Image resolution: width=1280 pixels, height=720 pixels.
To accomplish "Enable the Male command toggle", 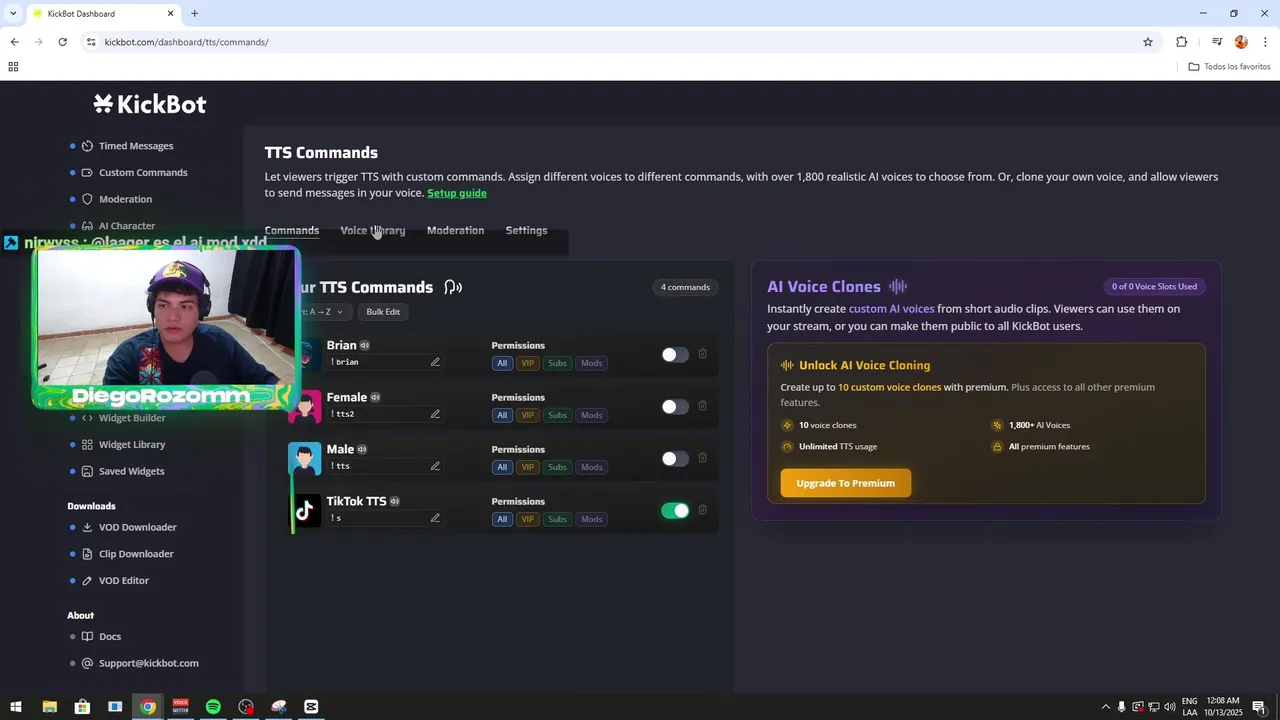I will click(675, 458).
